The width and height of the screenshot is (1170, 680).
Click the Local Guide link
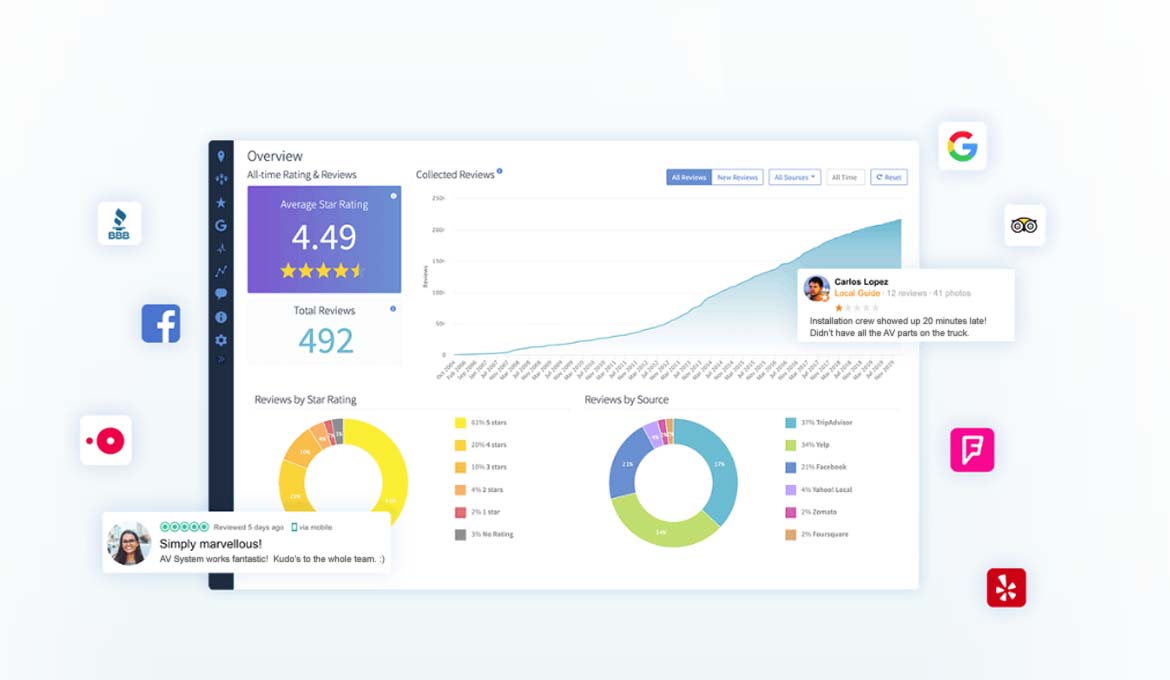(857, 293)
